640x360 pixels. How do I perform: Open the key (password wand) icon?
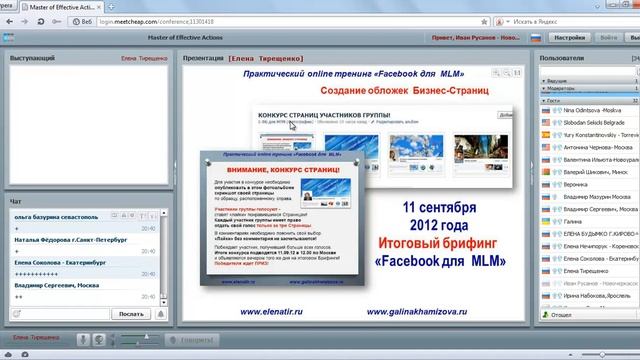coord(56,22)
